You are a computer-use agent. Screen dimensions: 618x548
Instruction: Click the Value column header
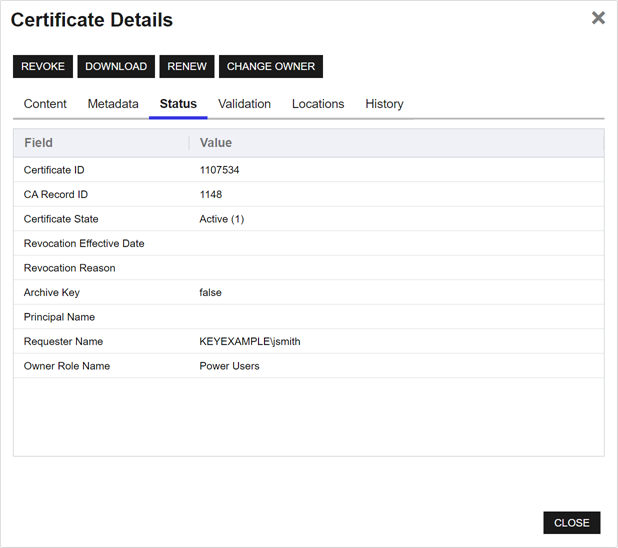216,143
